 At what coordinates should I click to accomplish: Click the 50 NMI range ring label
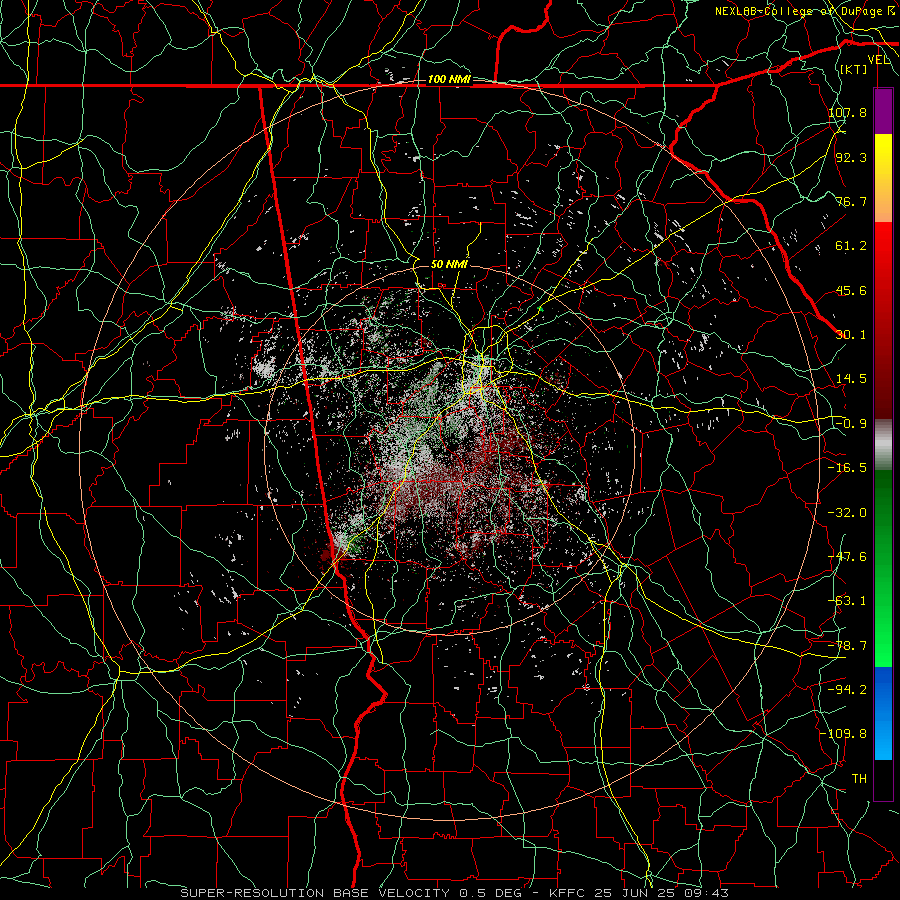(449, 264)
